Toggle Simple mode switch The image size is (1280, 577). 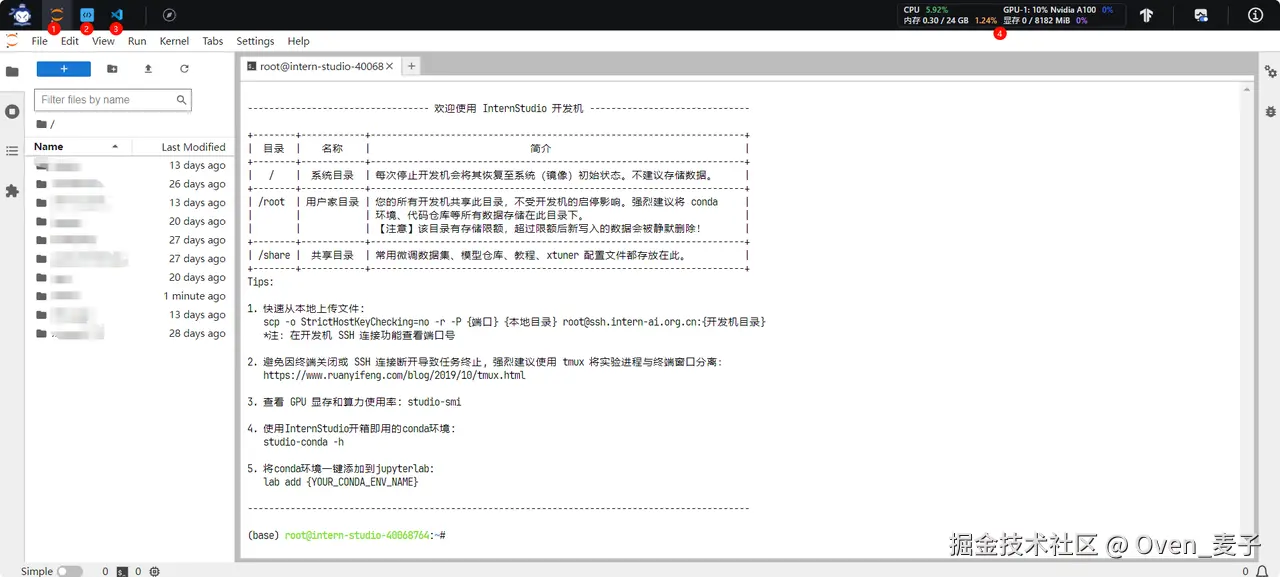[x=69, y=571]
